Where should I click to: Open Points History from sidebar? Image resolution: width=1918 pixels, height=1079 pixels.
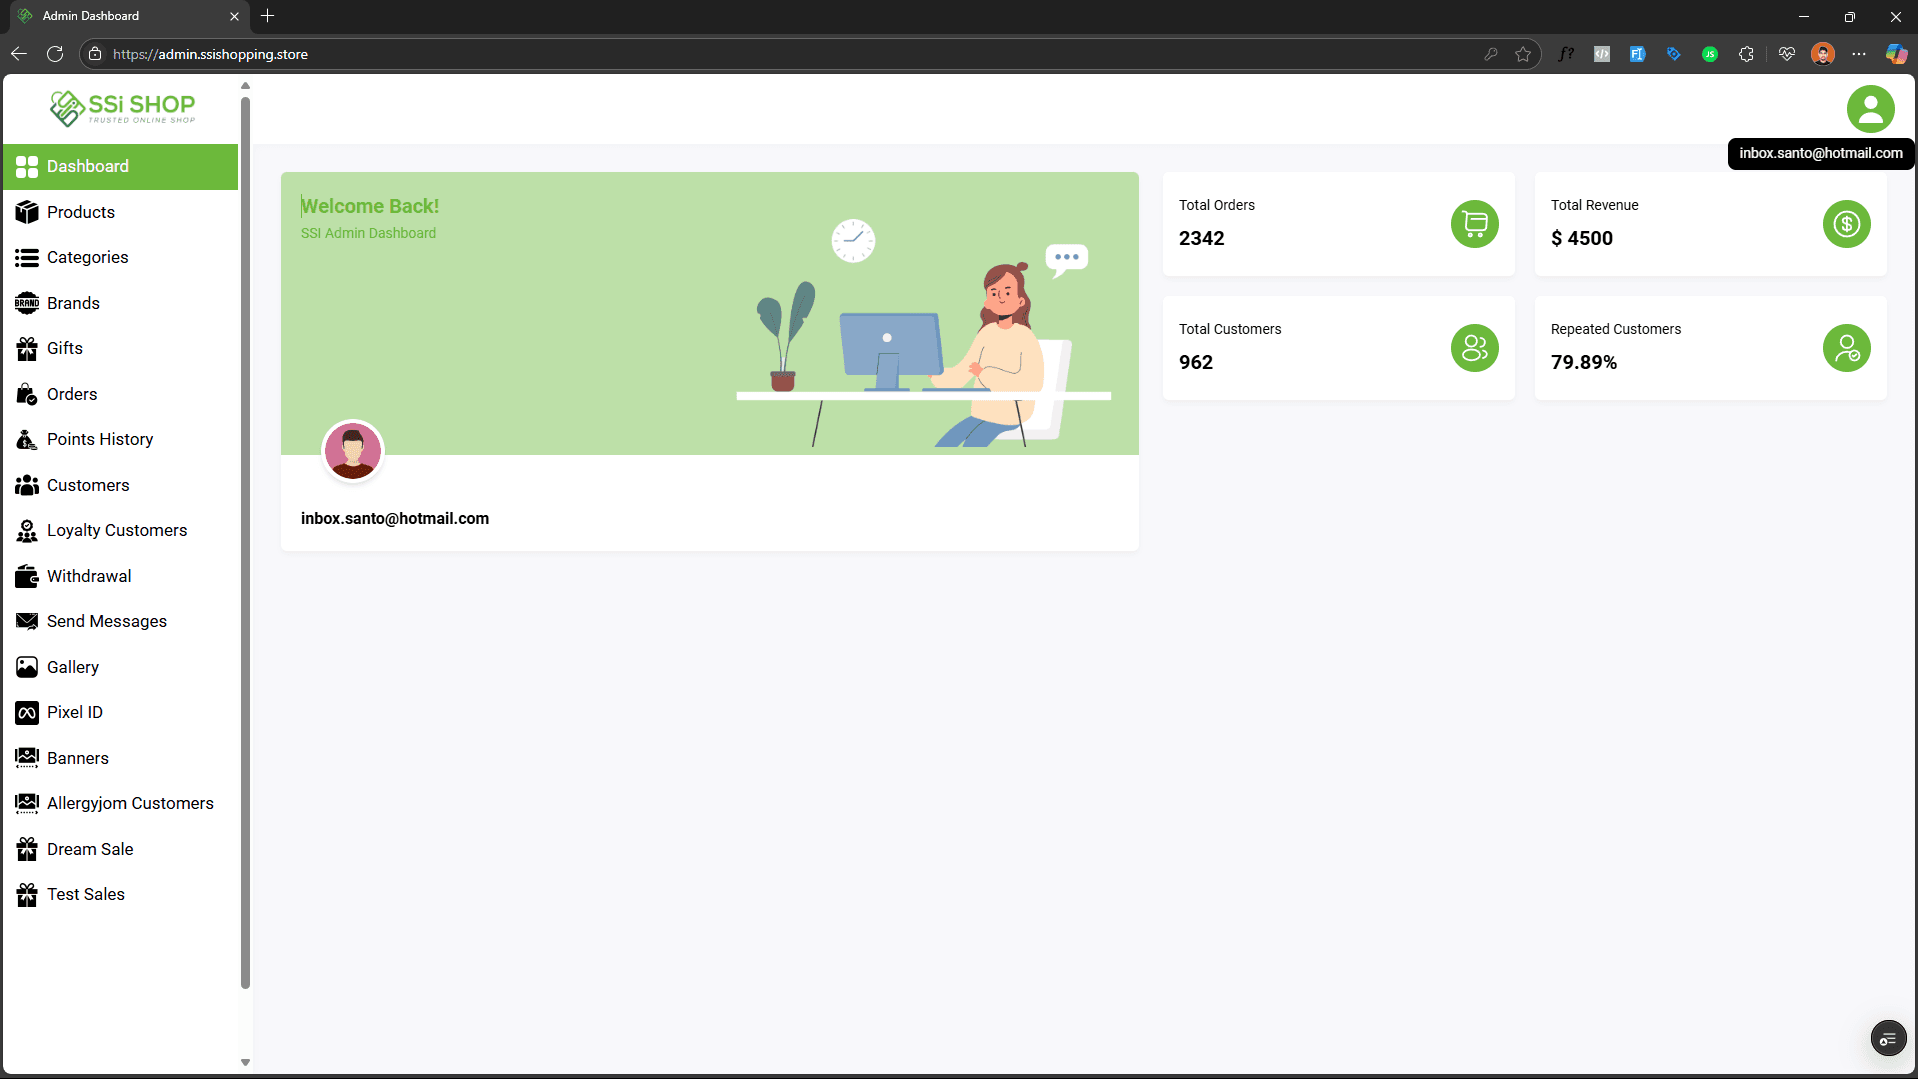pos(100,439)
